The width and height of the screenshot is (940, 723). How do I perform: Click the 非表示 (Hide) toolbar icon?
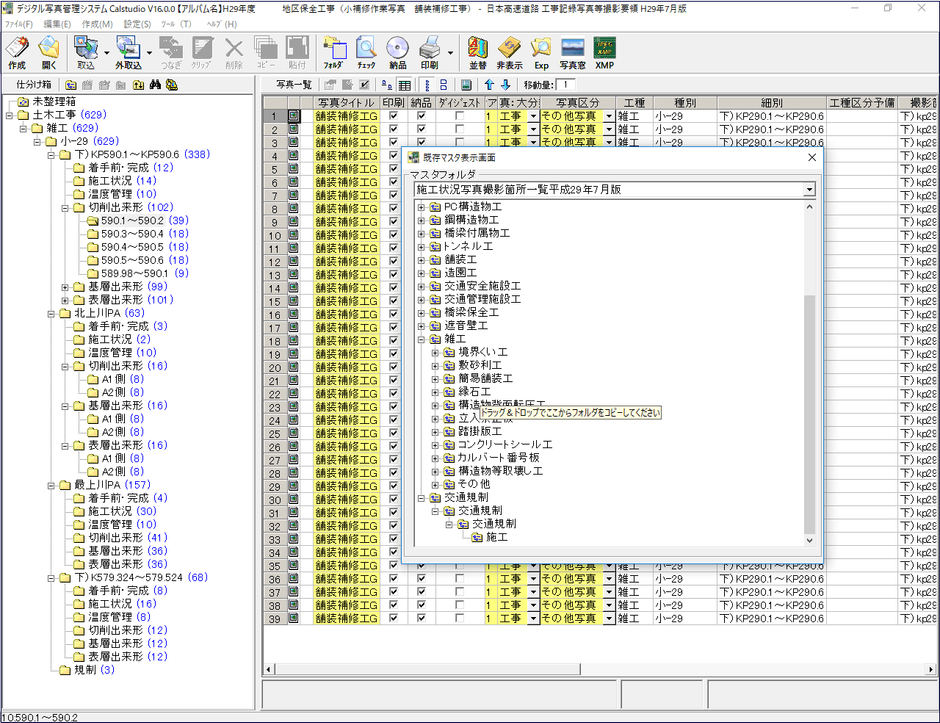pyautogui.click(x=510, y=52)
